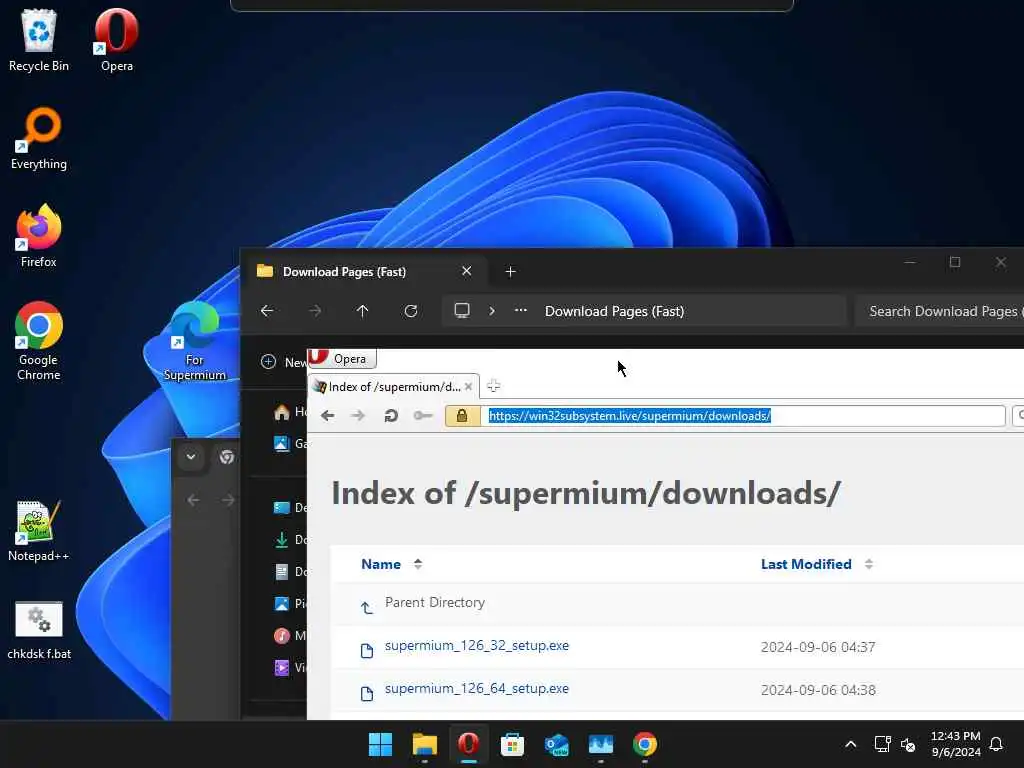Select the Opera desktop shortcut
The image size is (1024, 768).
coord(116,40)
